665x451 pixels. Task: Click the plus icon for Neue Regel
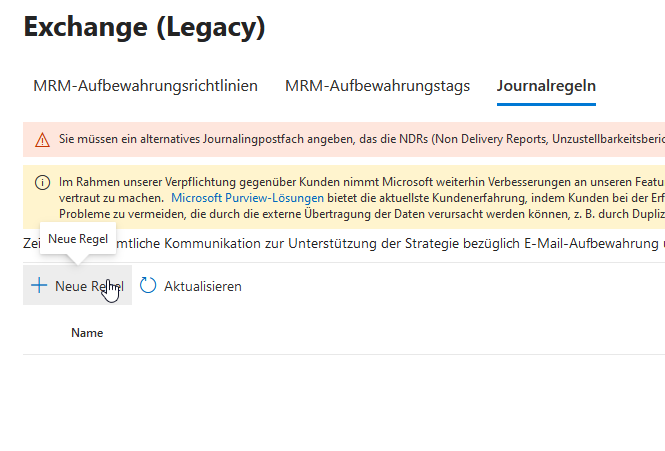39,286
